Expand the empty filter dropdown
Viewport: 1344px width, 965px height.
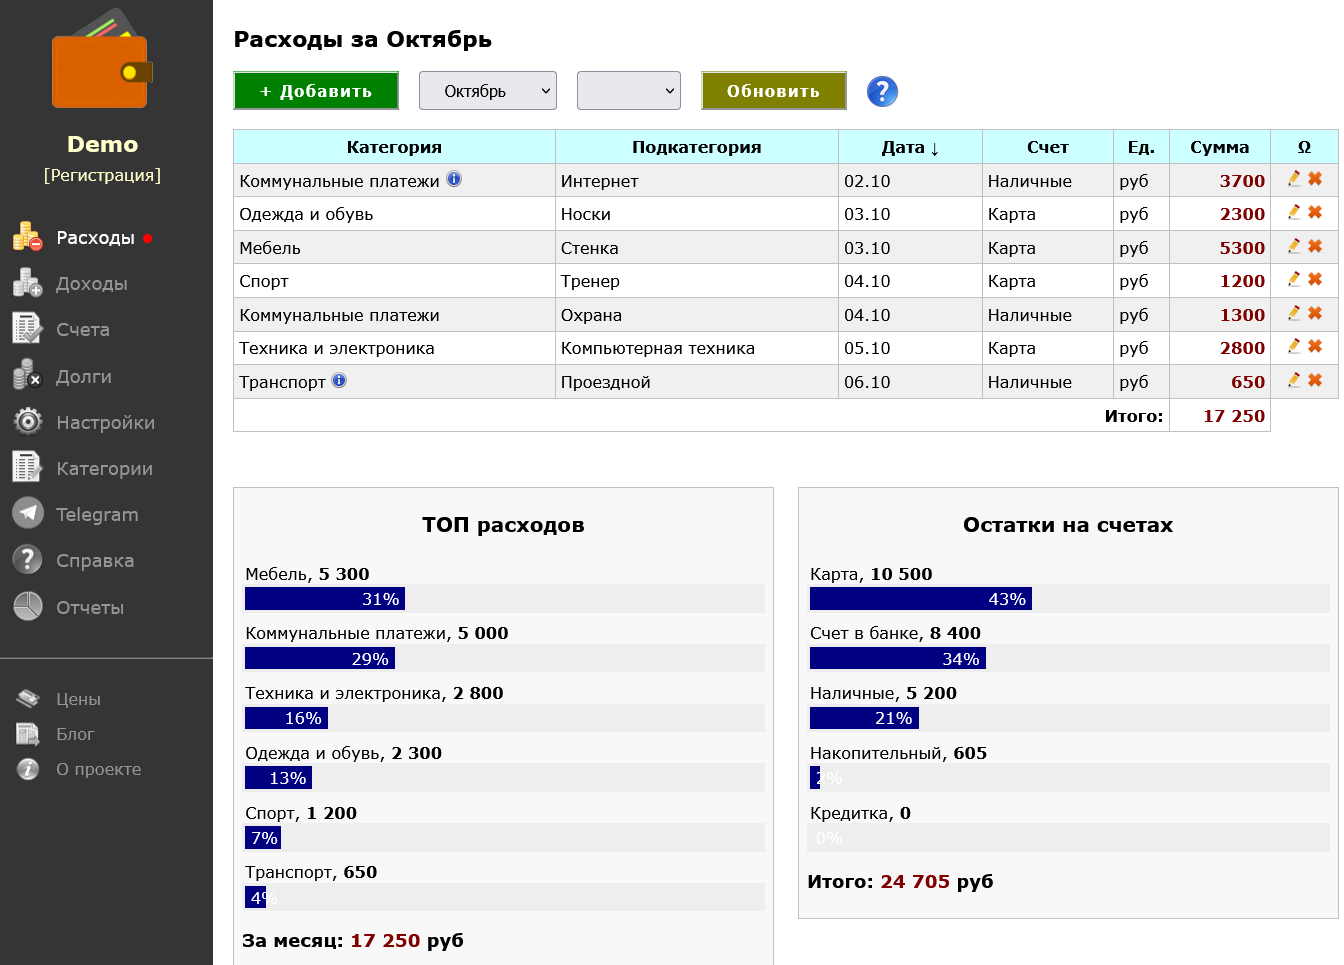(629, 91)
